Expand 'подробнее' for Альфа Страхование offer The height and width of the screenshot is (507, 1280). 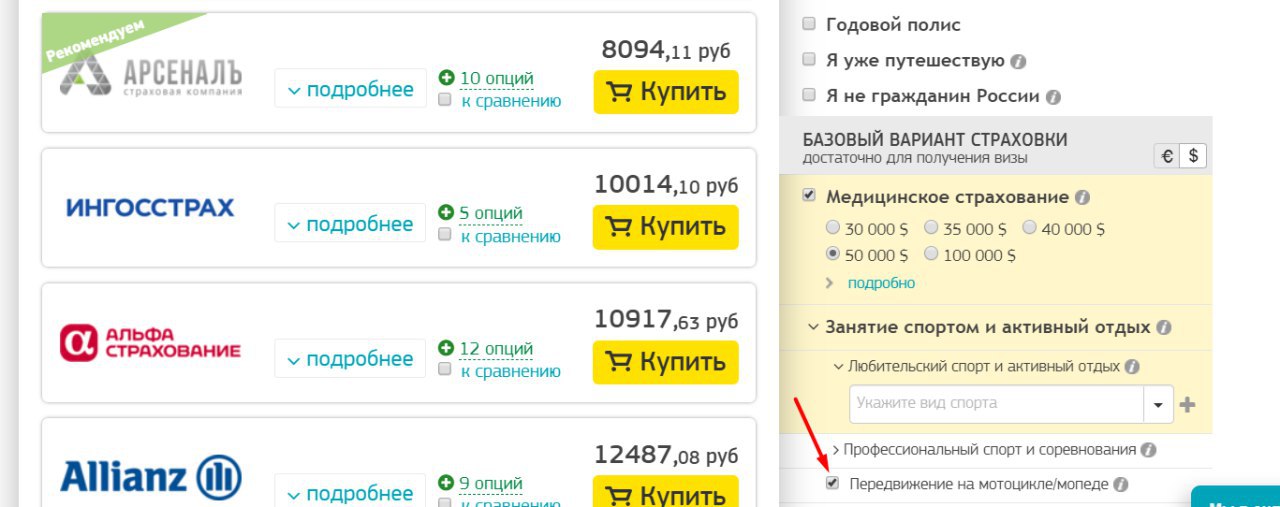click(350, 359)
